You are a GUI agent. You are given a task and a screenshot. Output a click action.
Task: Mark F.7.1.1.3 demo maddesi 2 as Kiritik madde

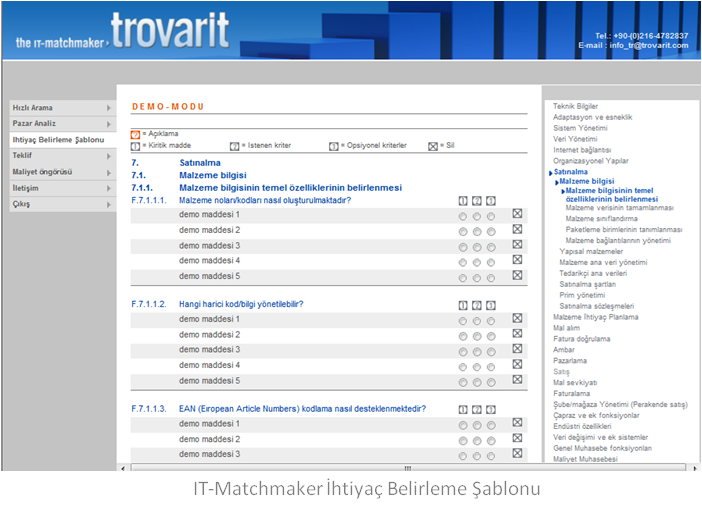pyautogui.click(x=463, y=441)
